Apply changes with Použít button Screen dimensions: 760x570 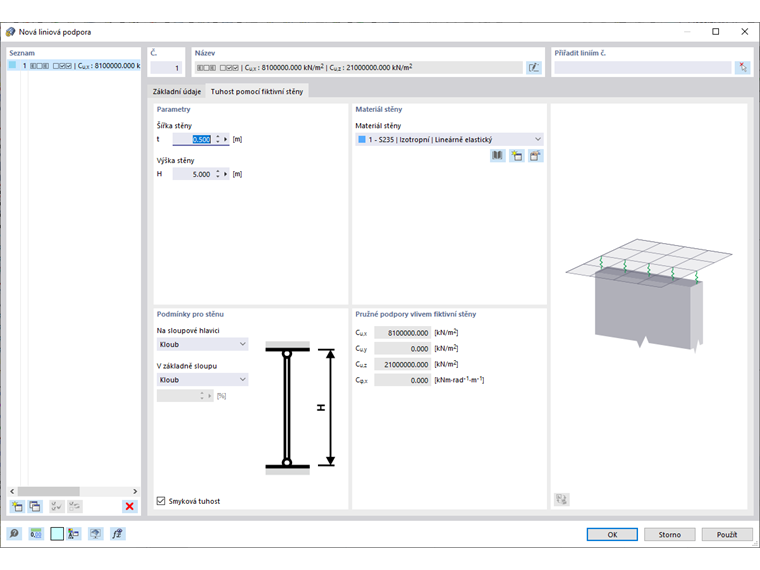click(x=727, y=534)
